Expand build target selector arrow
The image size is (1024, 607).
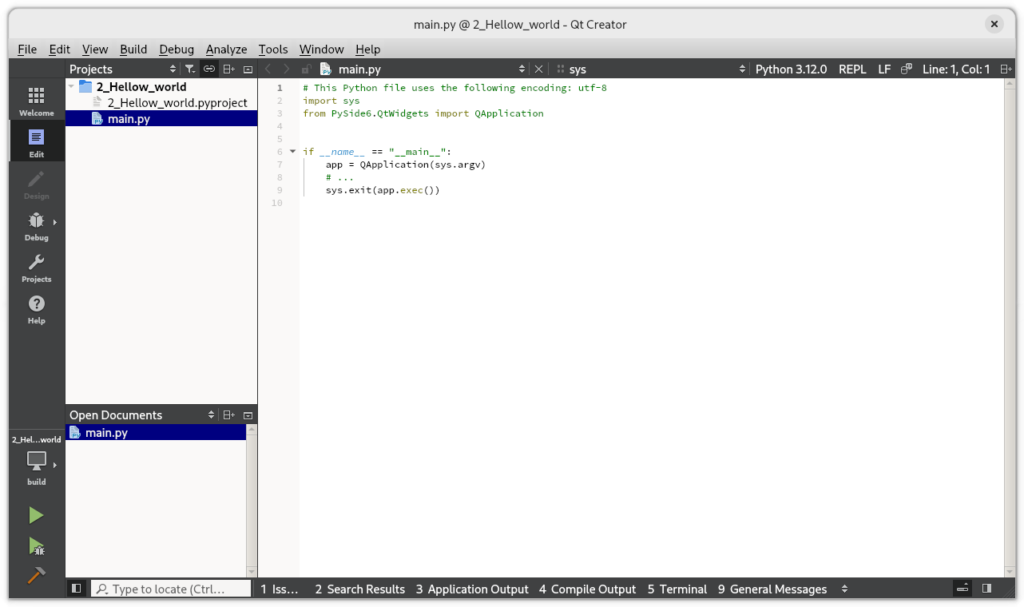coord(55,465)
